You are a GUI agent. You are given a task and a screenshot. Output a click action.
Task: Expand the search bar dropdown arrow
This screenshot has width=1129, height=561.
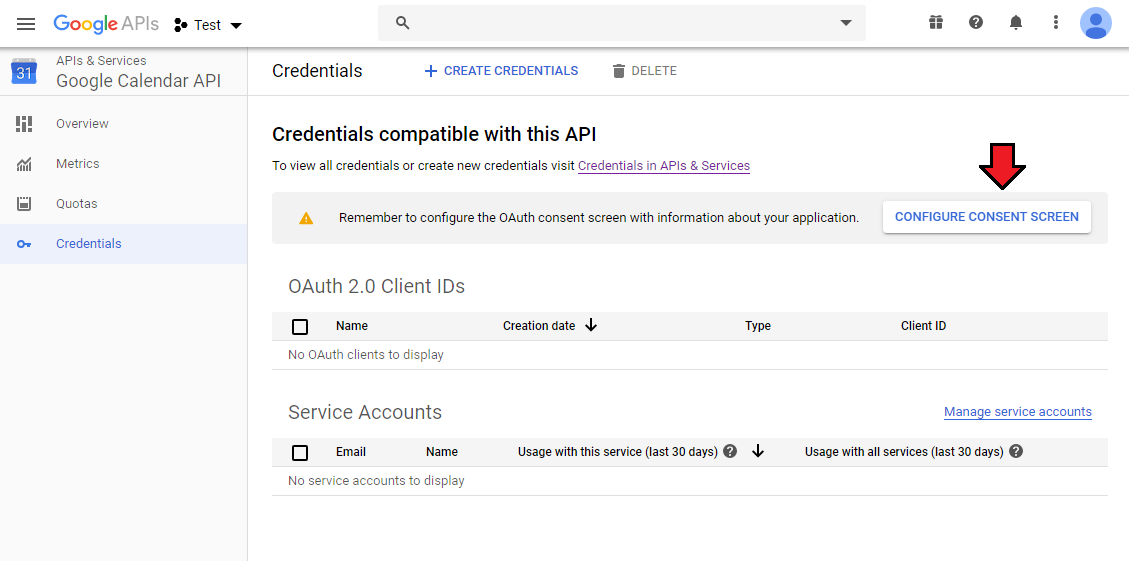click(x=846, y=23)
